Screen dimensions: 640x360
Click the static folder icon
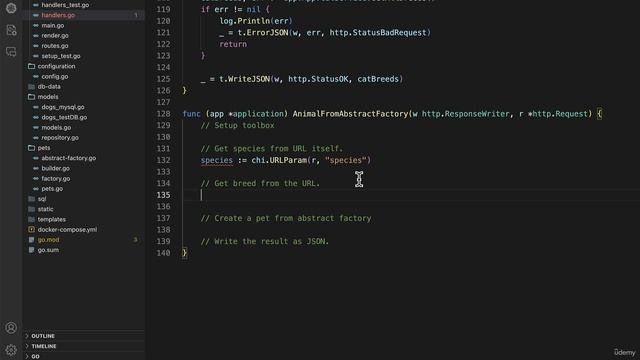click(x=31, y=209)
